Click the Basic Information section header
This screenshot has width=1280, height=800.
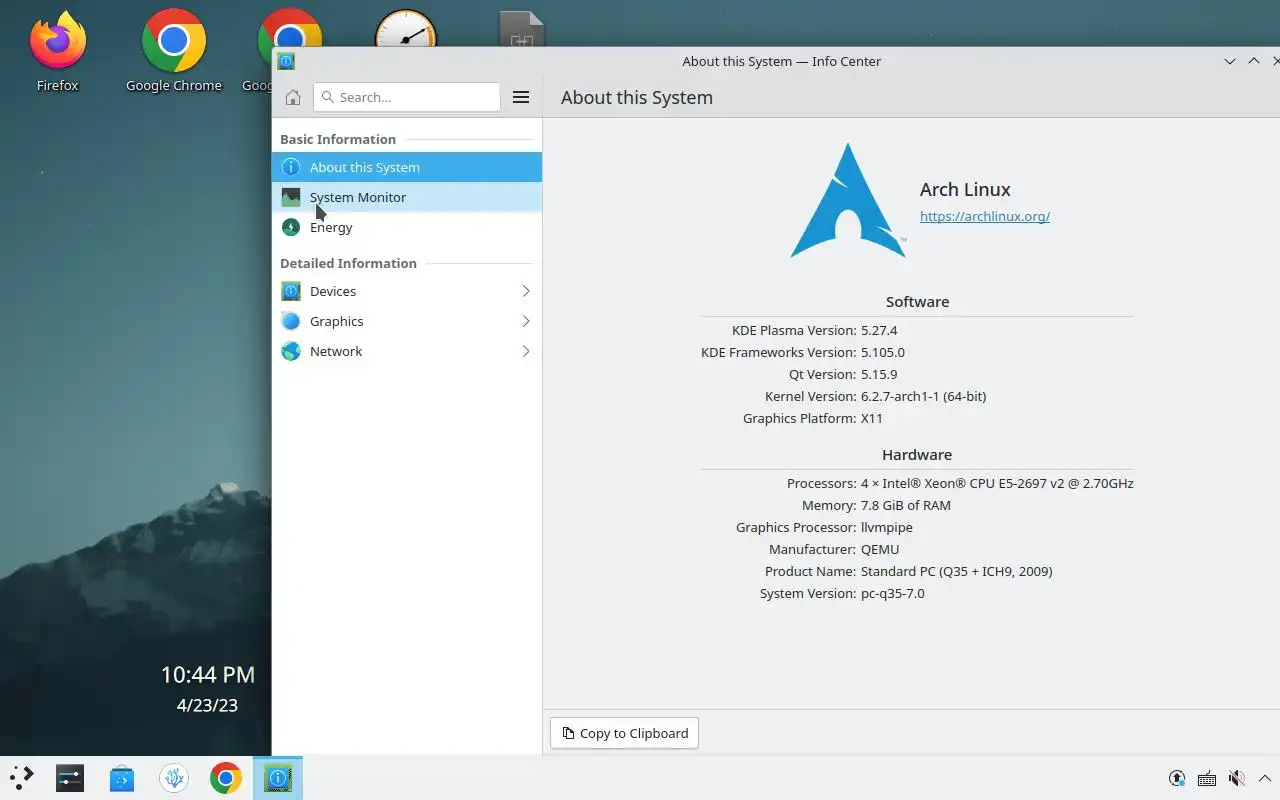click(338, 139)
